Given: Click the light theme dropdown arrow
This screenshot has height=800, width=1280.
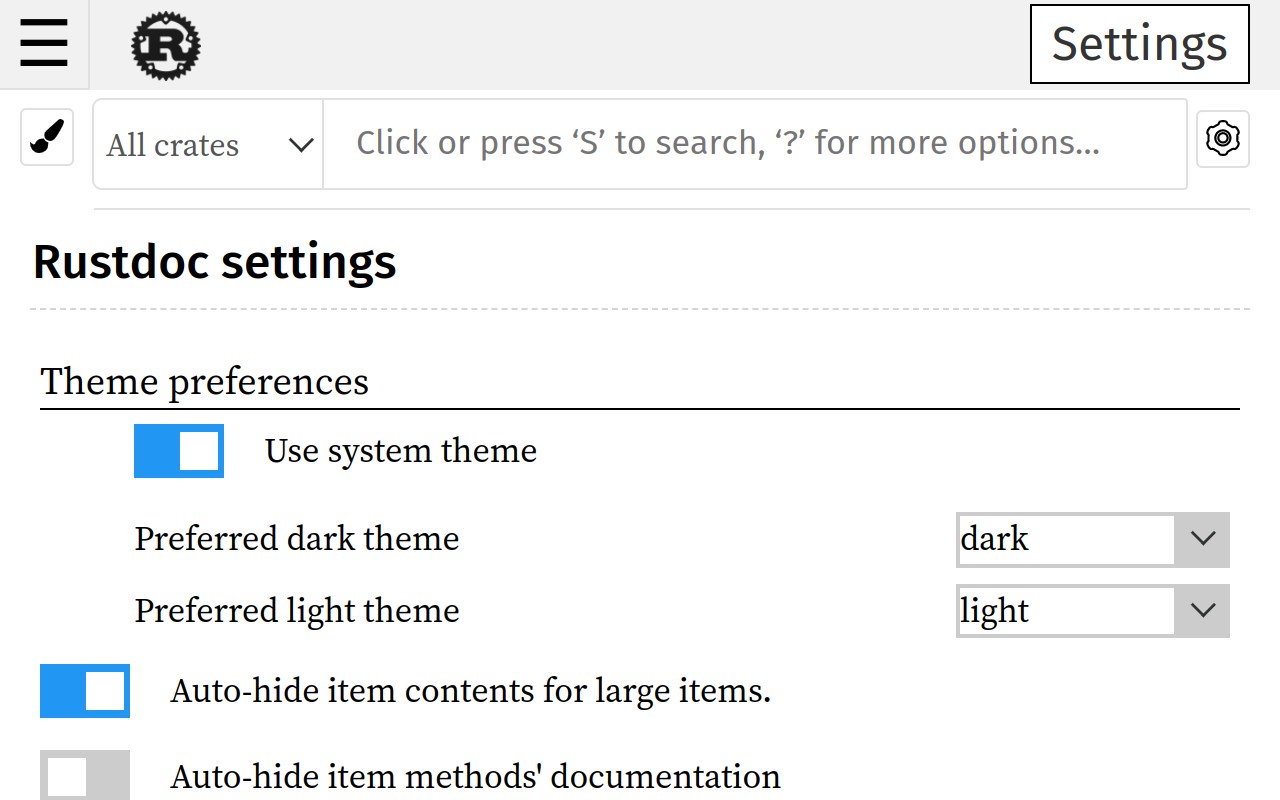Looking at the screenshot, I should tap(1202, 610).
